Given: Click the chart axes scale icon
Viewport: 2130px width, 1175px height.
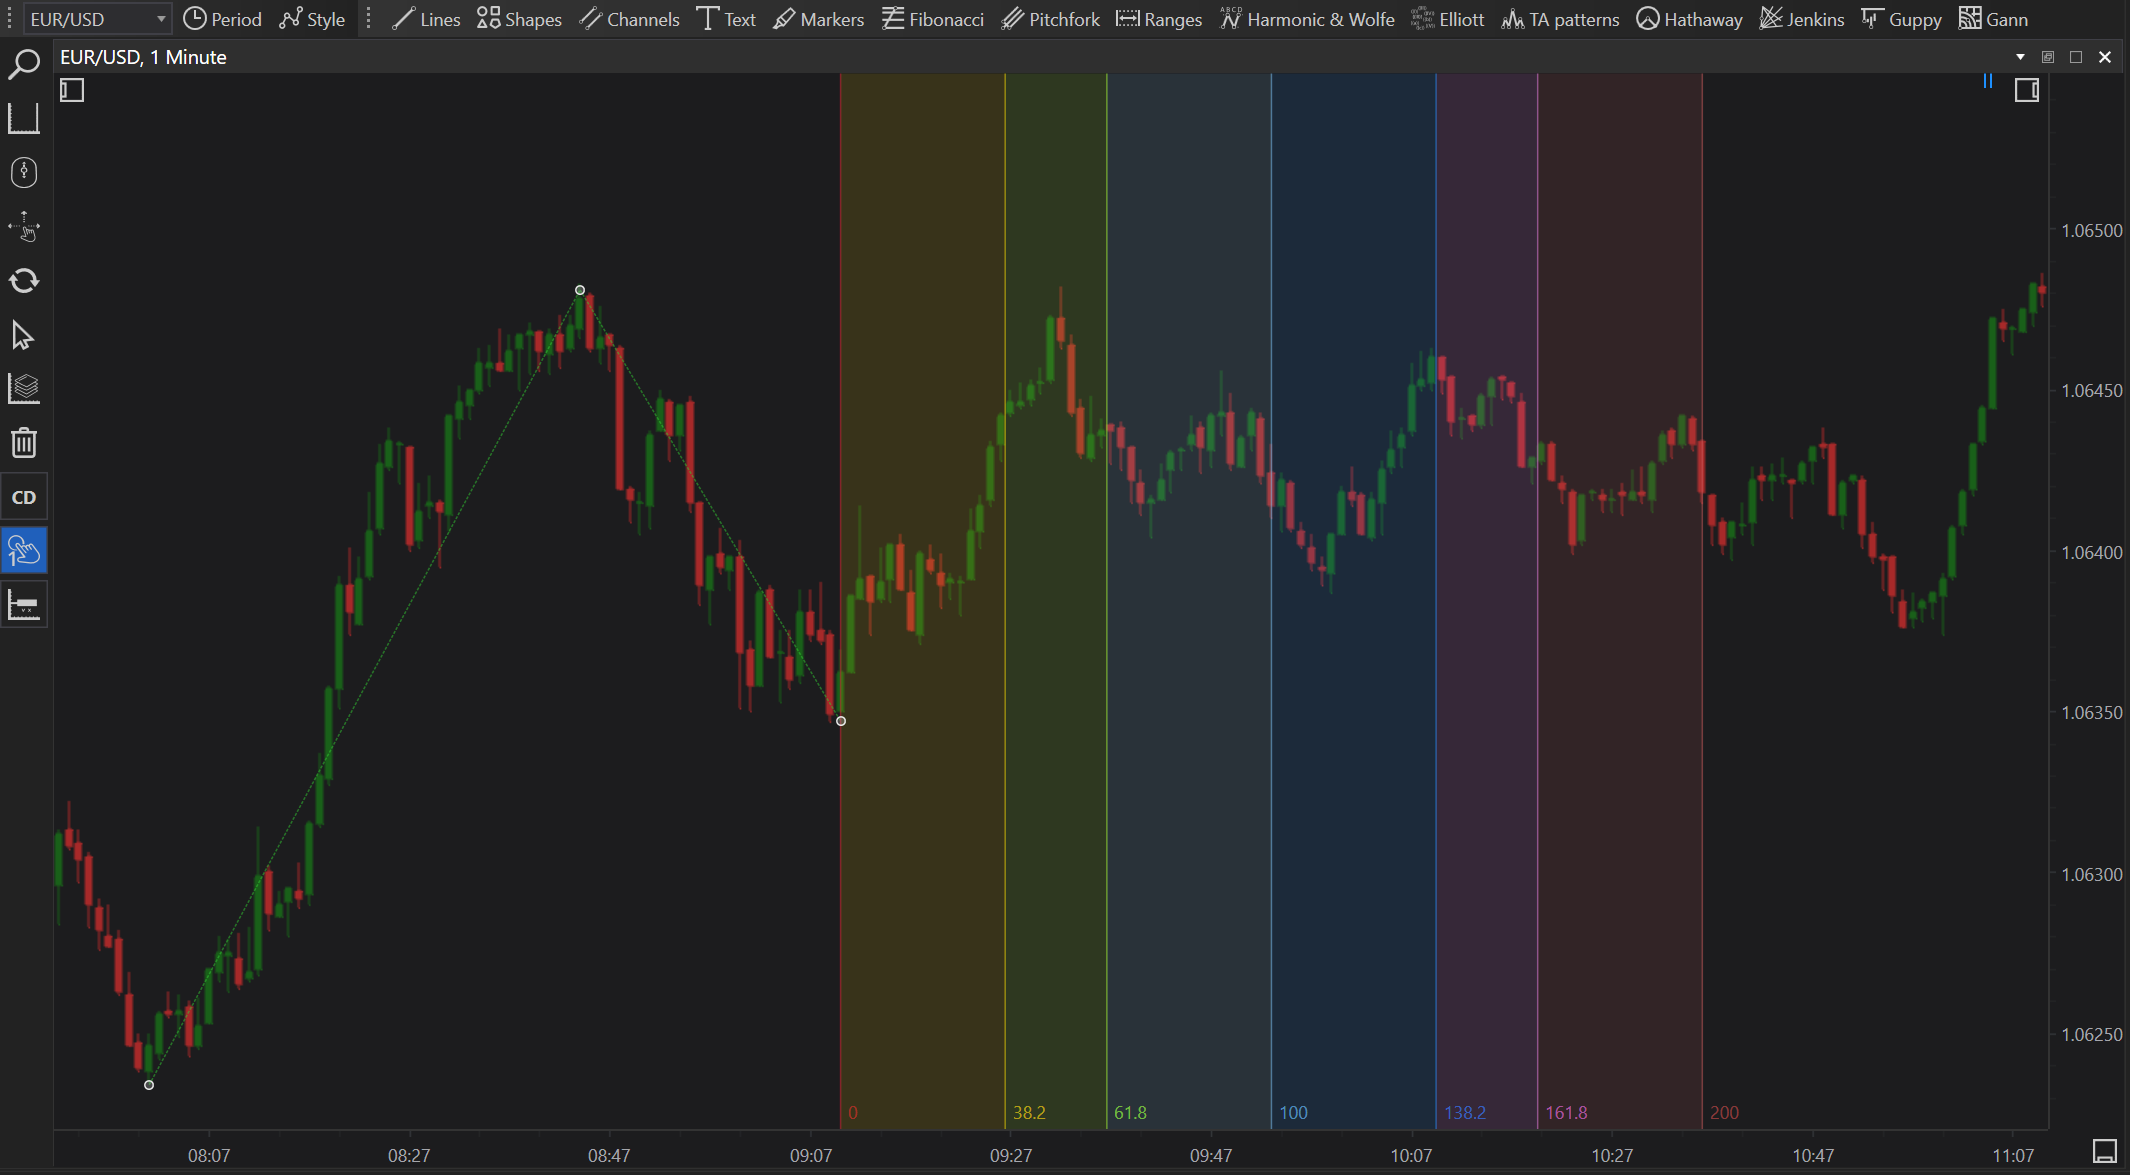Looking at the screenshot, I should [x=23, y=118].
